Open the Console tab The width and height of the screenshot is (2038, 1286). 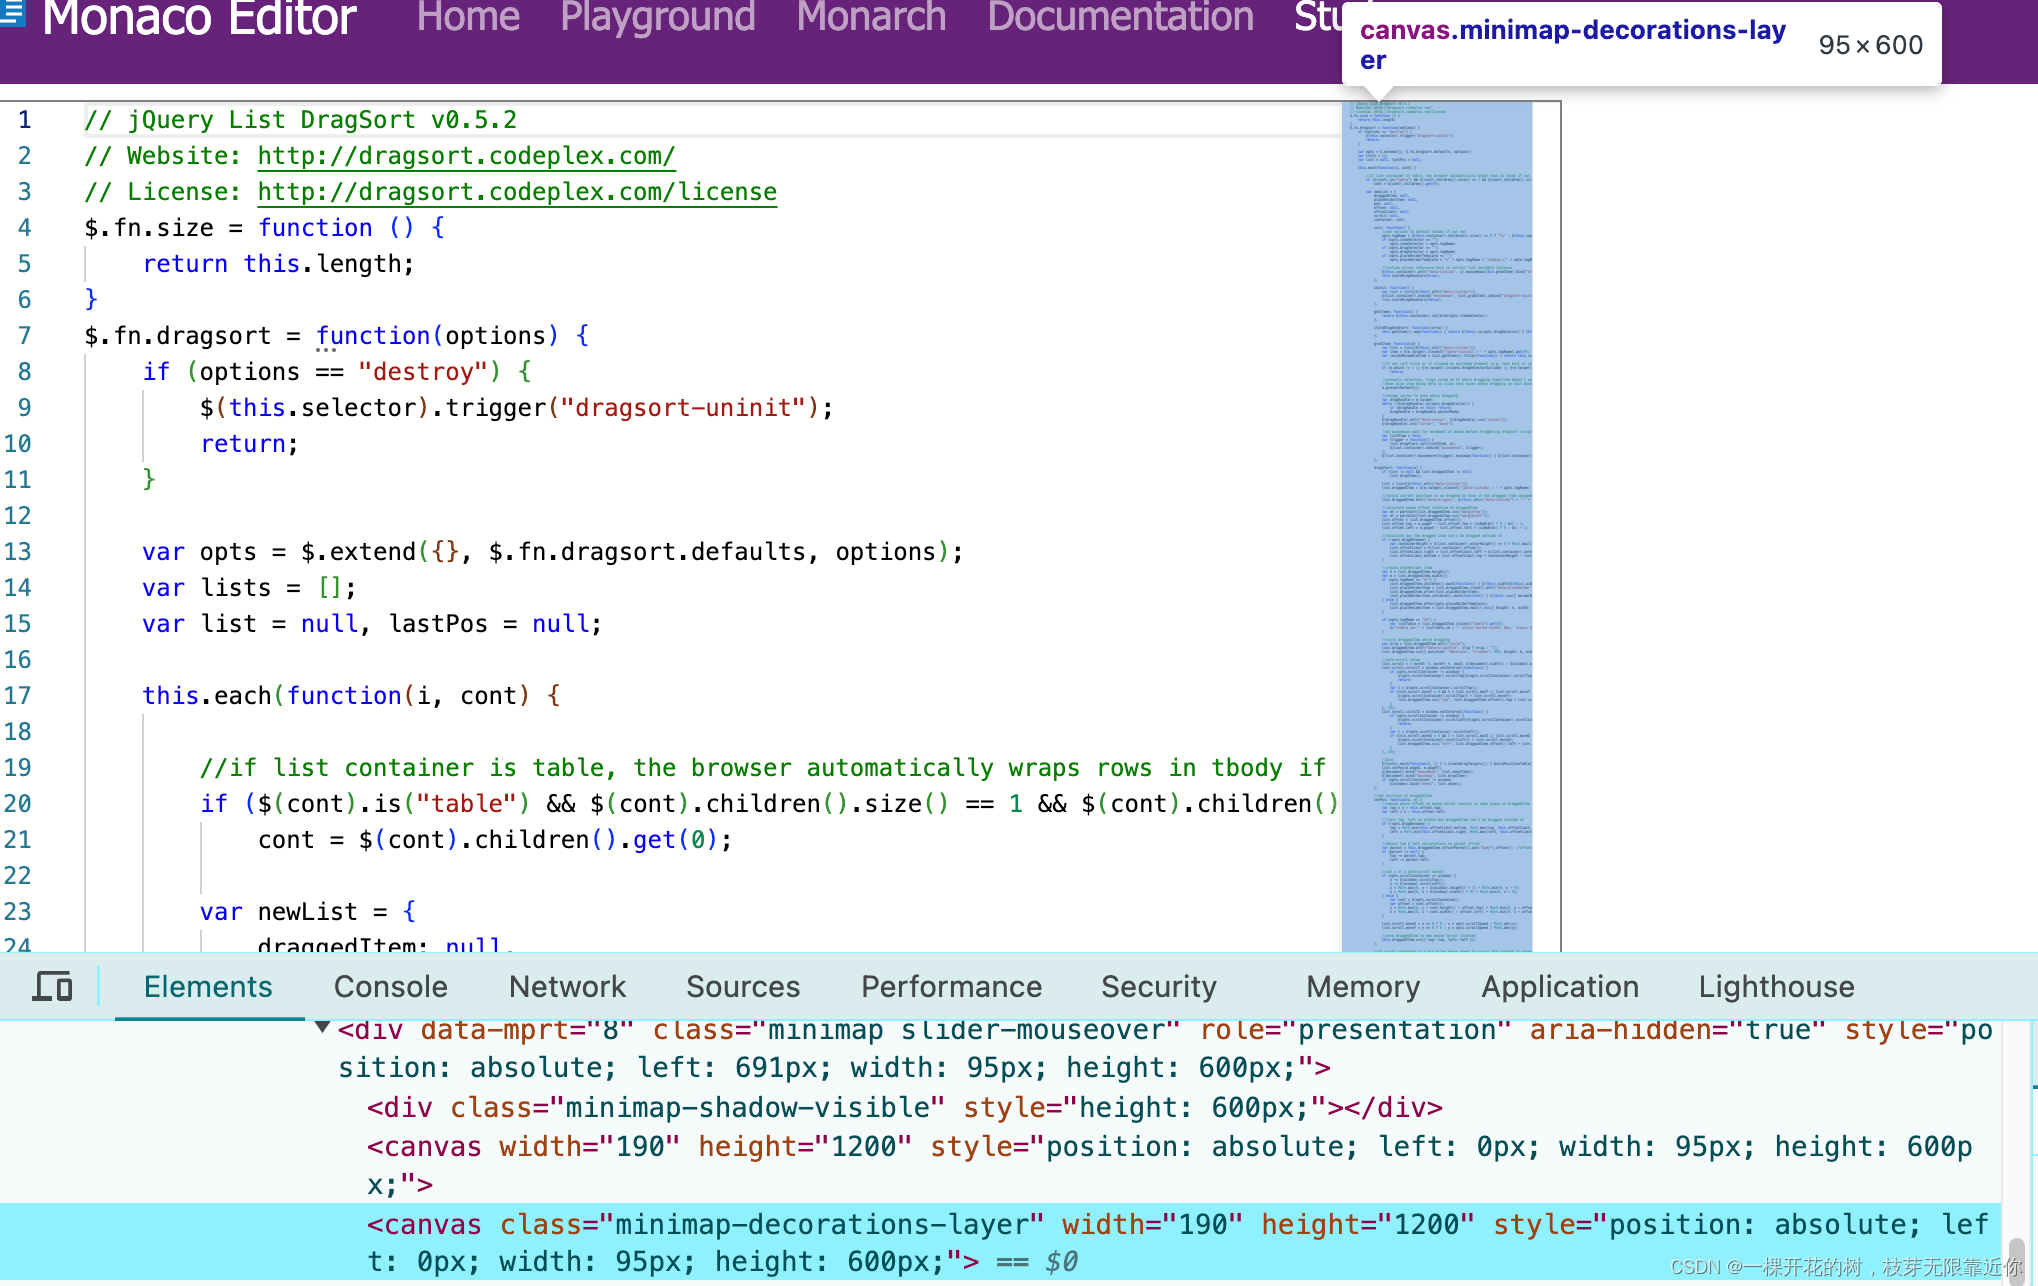click(x=390, y=987)
